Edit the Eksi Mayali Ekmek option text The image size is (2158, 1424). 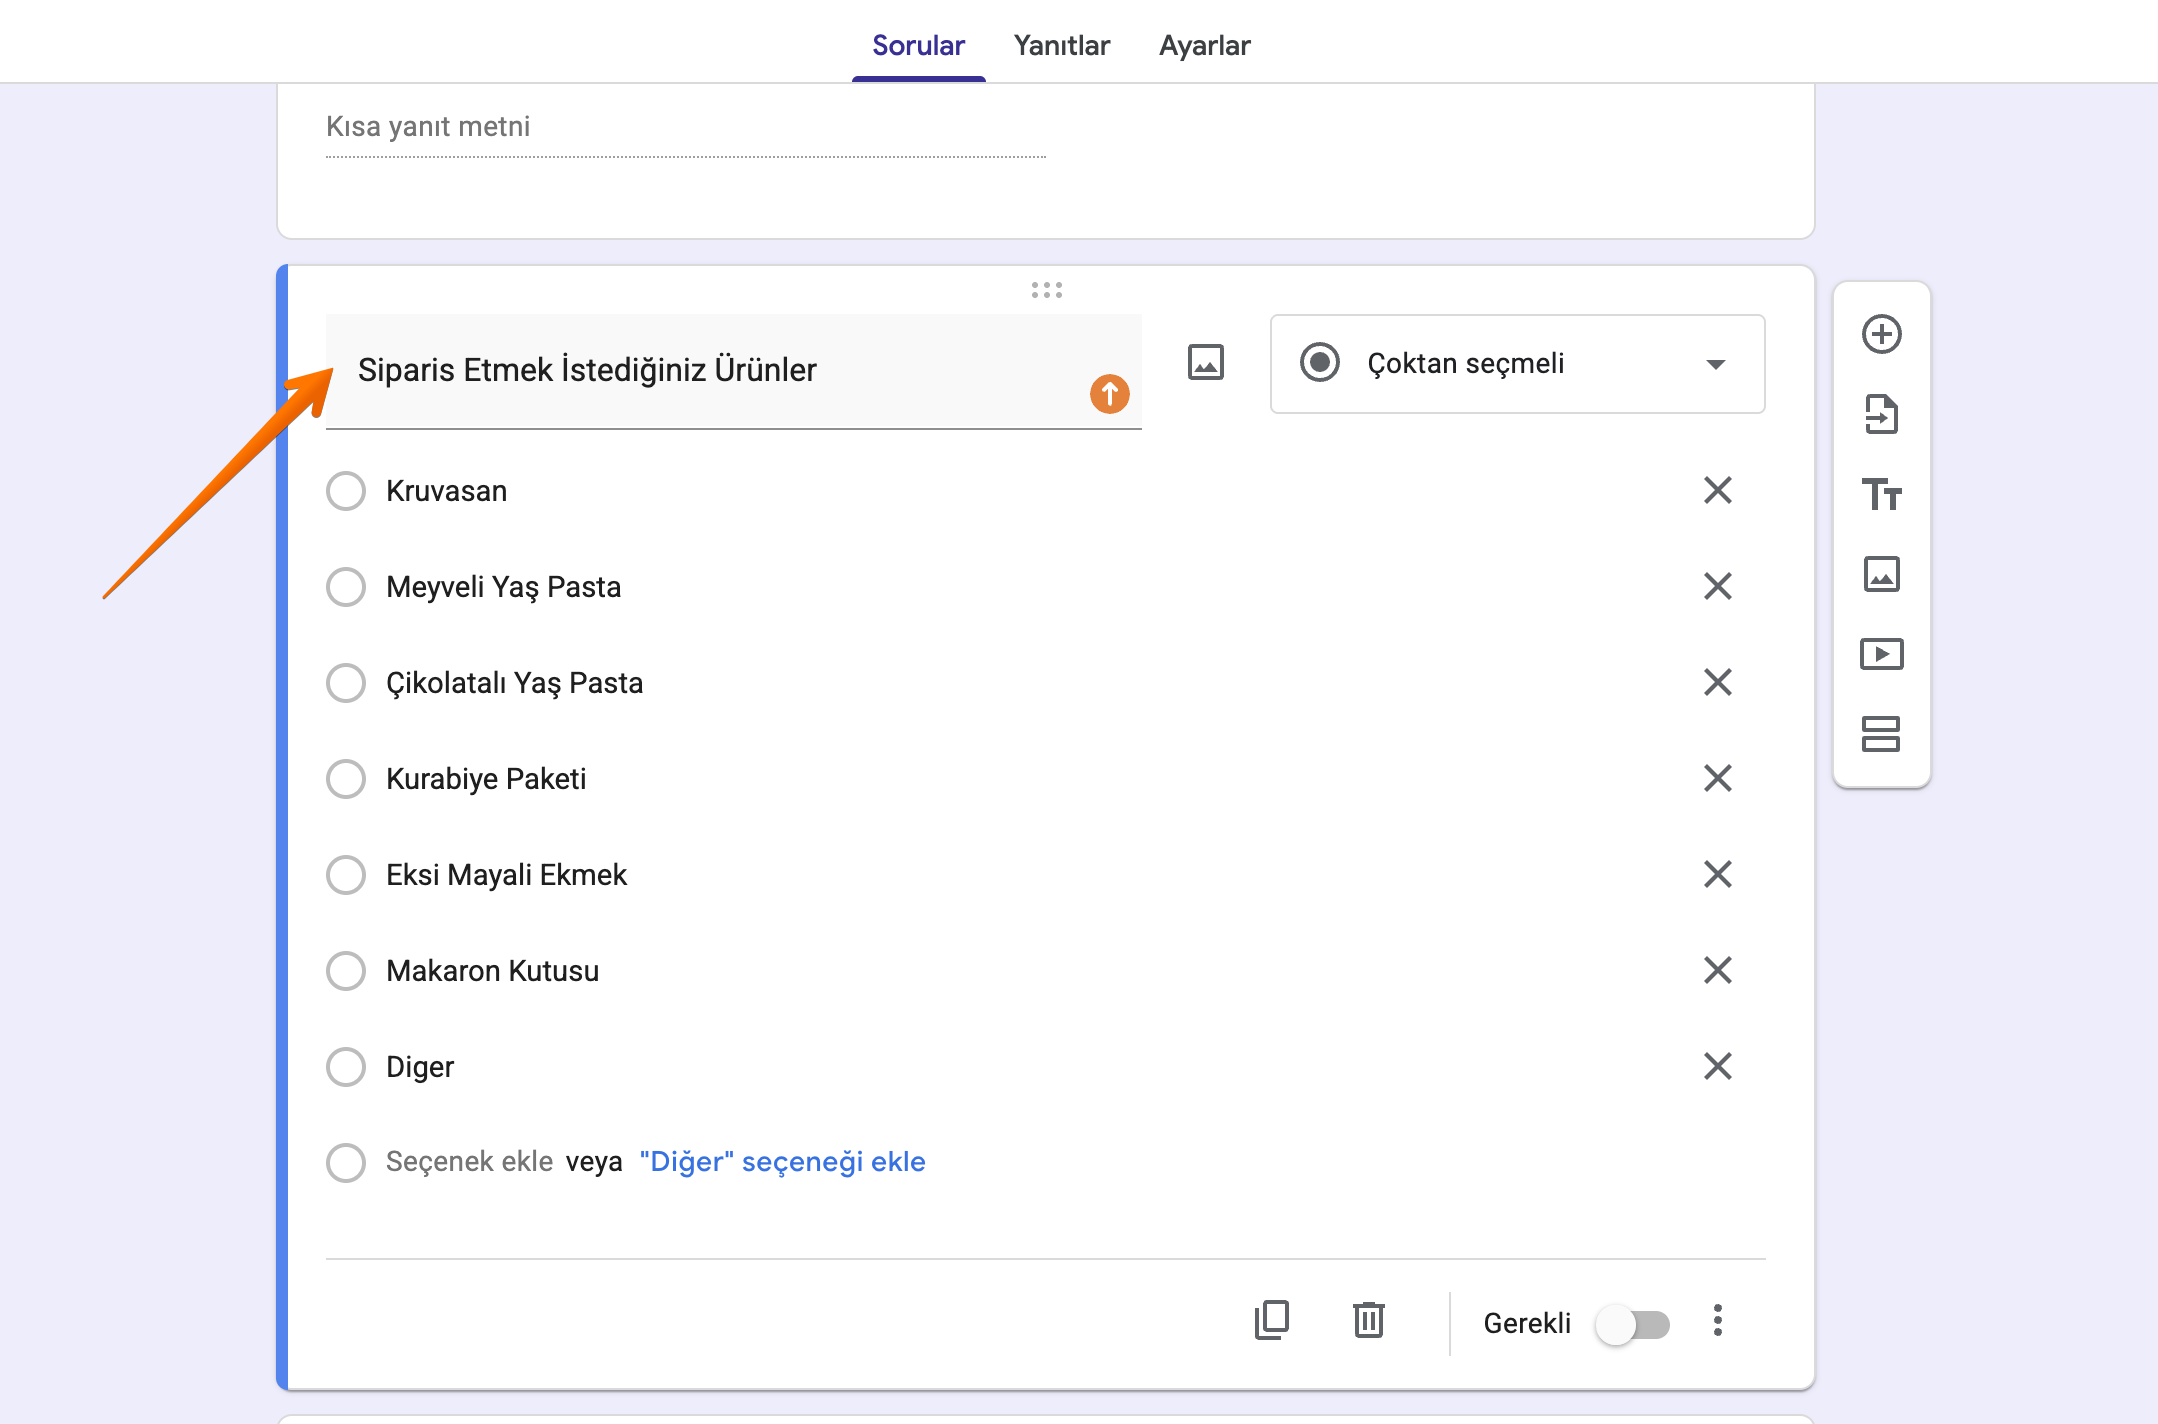[506, 875]
